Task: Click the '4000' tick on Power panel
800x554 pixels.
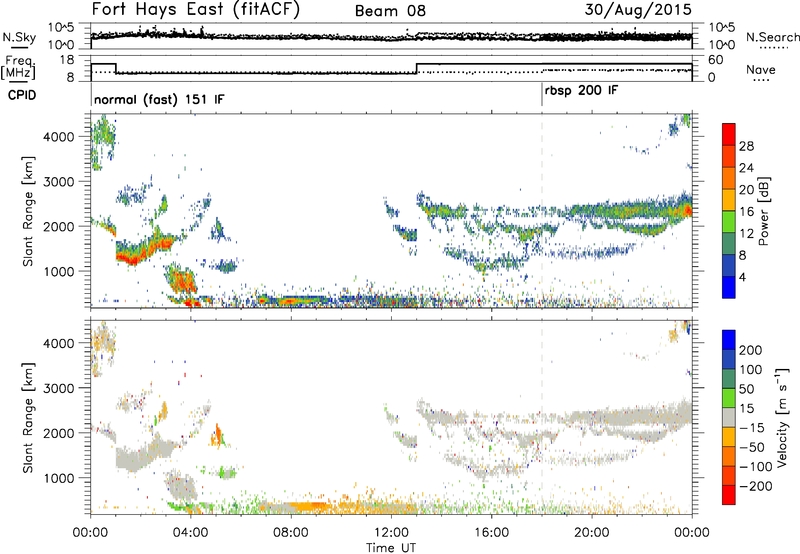Action: coord(58,137)
